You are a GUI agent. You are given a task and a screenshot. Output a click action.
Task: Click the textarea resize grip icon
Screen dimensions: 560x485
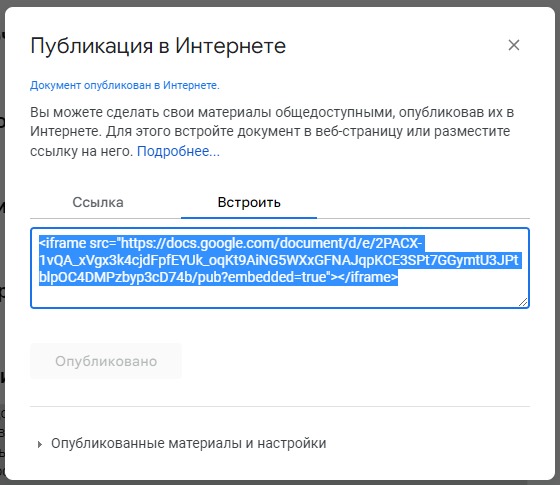(523, 302)
